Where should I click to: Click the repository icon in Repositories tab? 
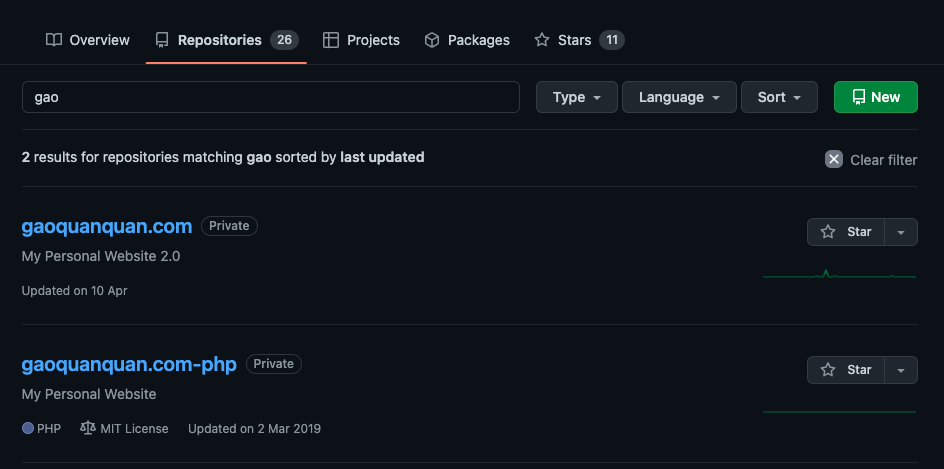162,40
